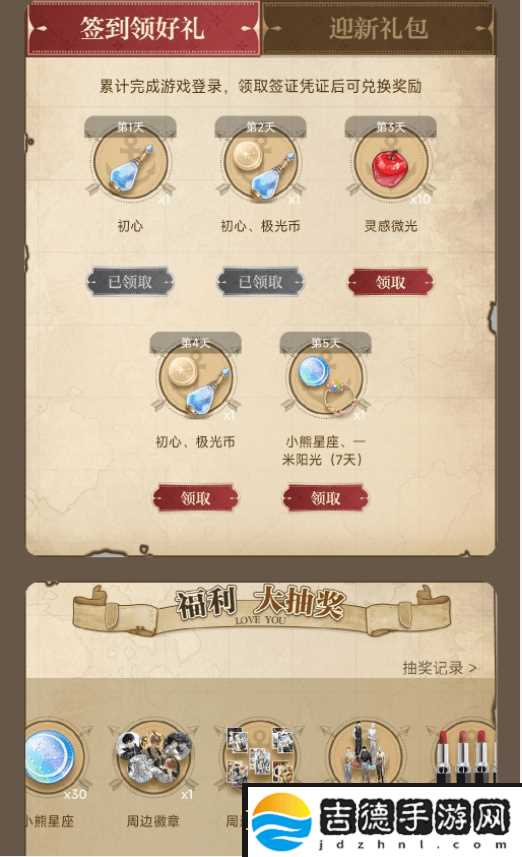Tap the lipstick set prize icon
Viewport: 522px width, 857px height.
click(466, 754)
